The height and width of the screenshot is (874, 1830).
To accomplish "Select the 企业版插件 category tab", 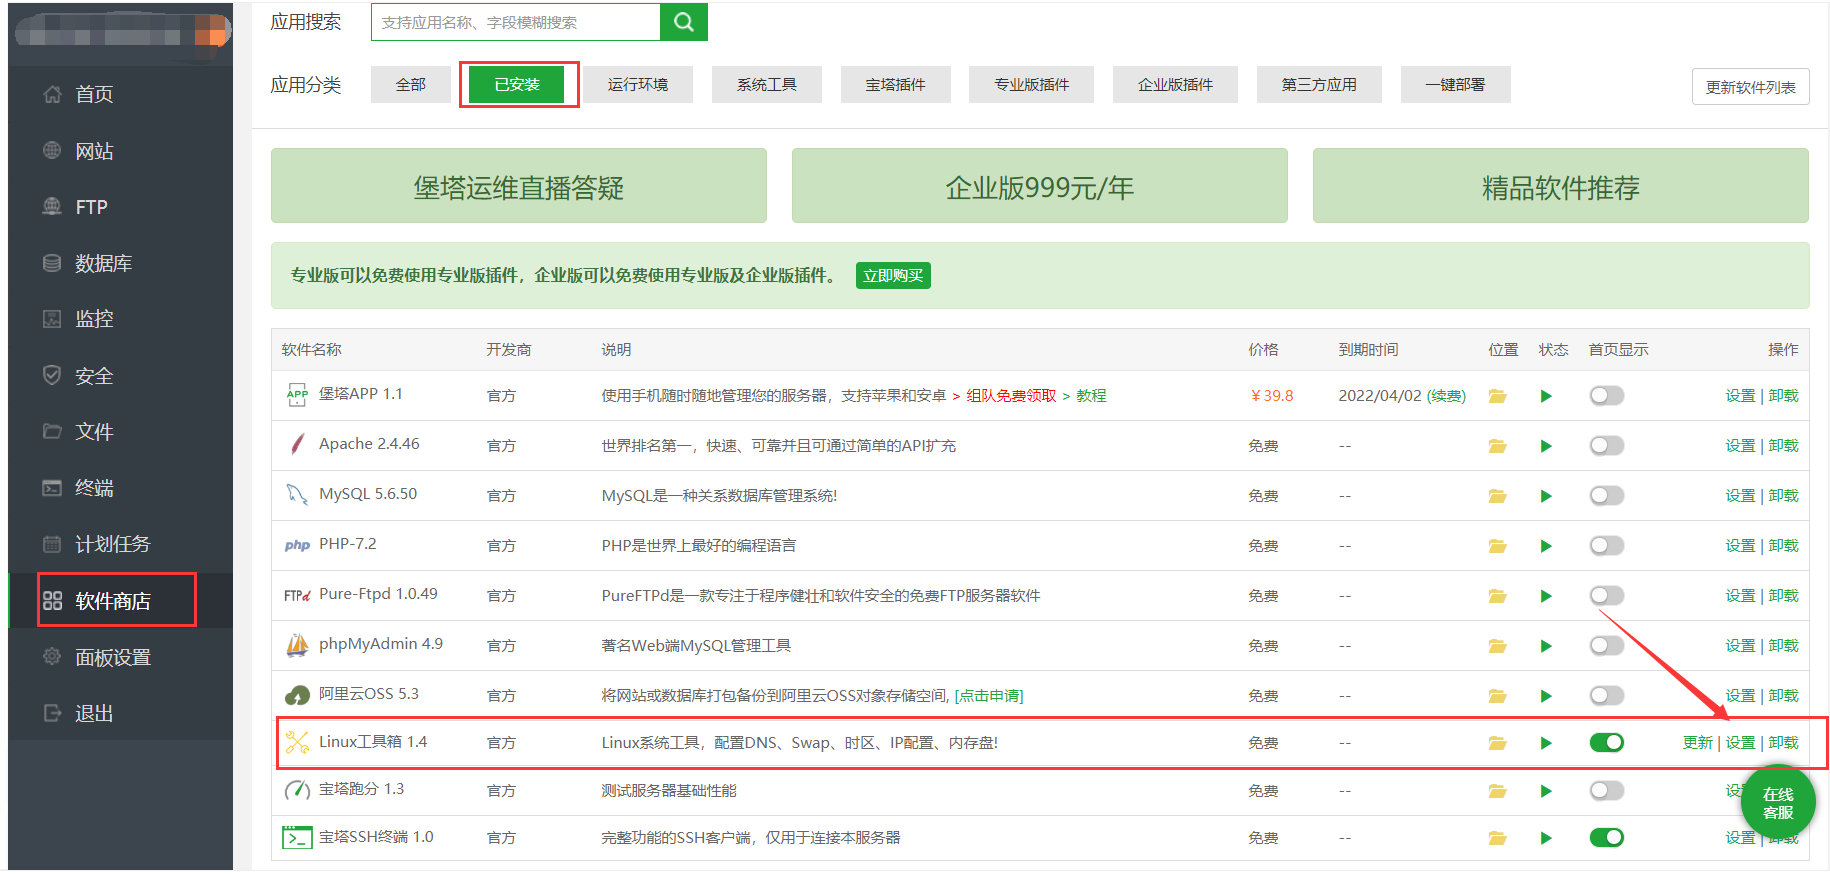I will click(1176, 85).
